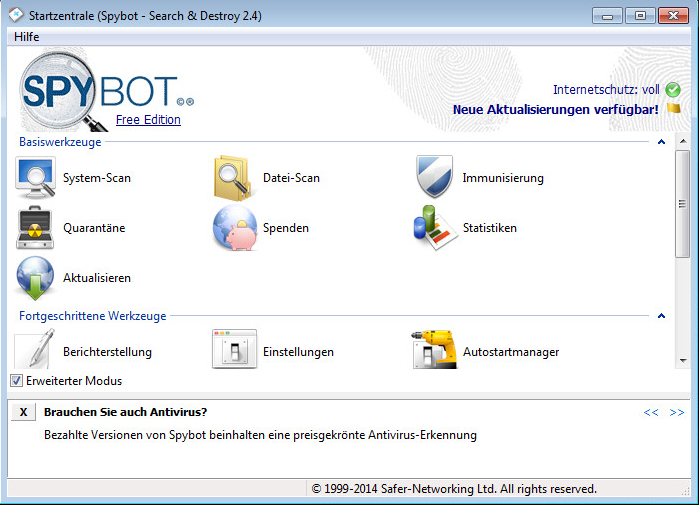Click Neue Aktualisierungen verfügbar! link
Viewport: 699px width, 505px height.
(555, 109)
